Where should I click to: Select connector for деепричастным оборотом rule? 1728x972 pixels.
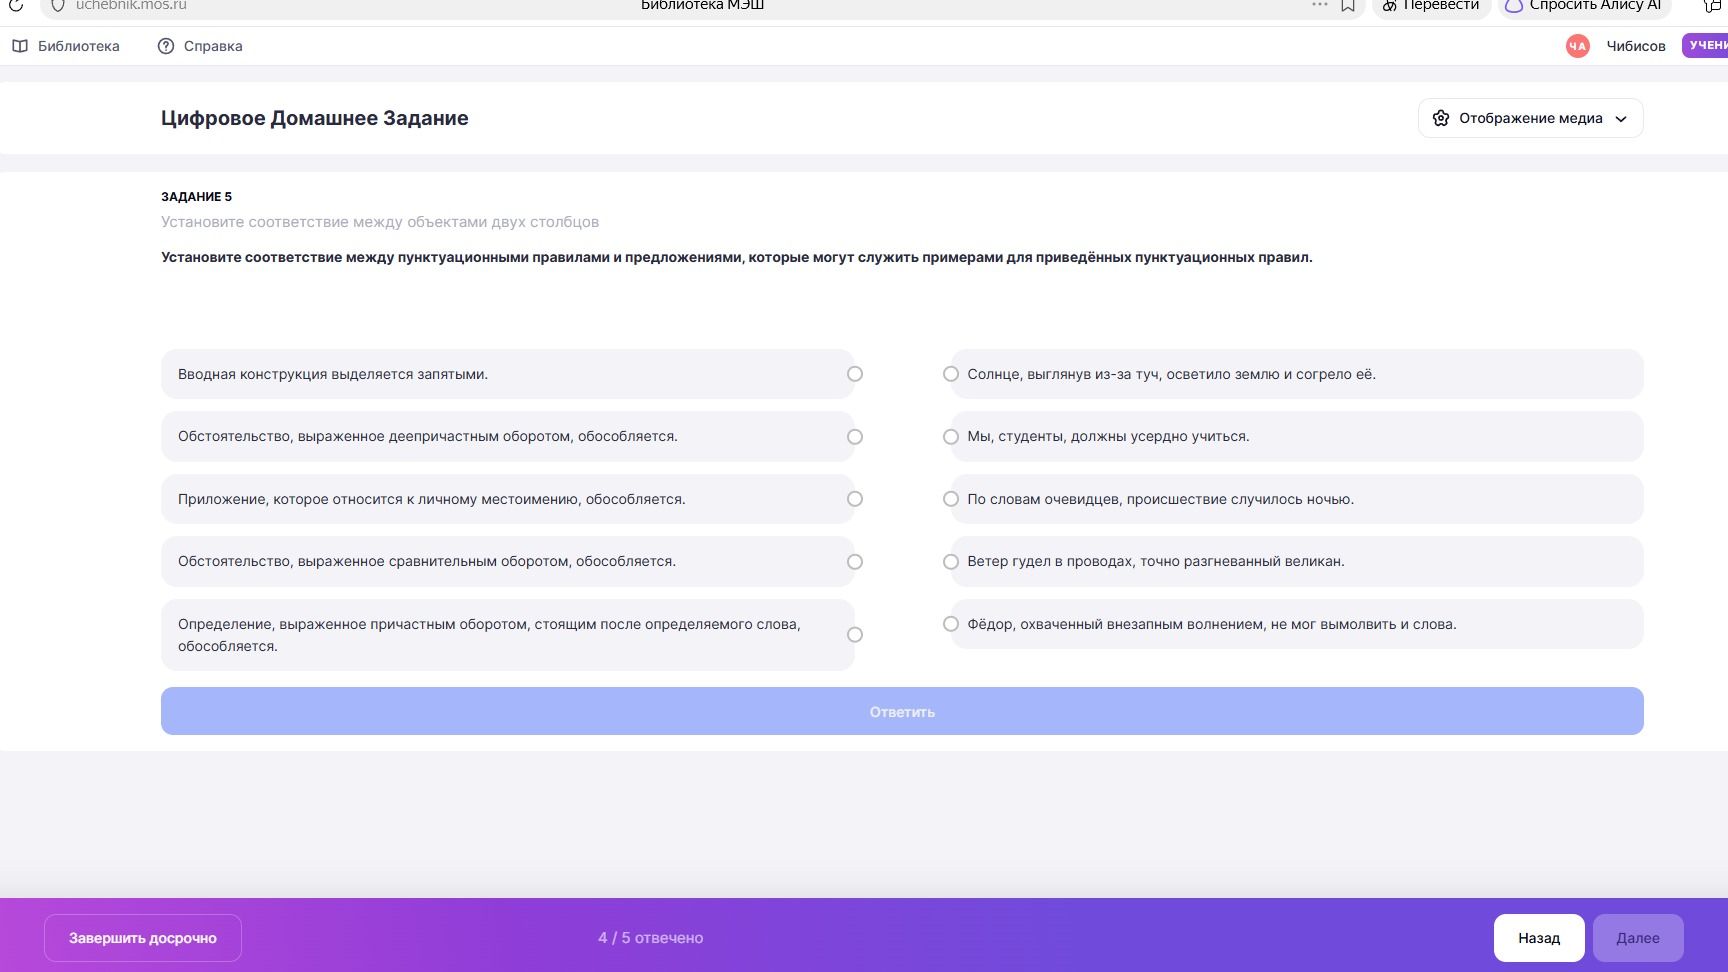tap(855, 437)
